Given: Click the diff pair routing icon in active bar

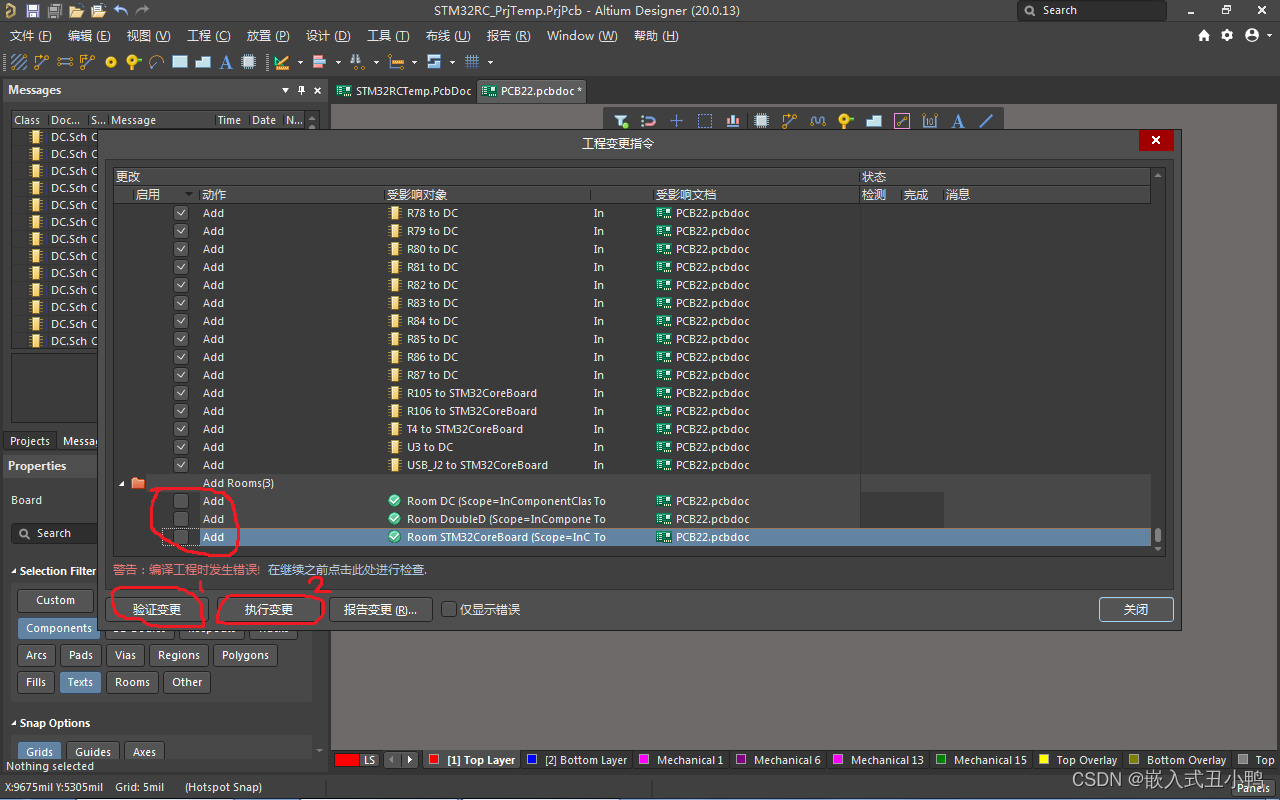Looking at the screenshot, I should (818, 121).
